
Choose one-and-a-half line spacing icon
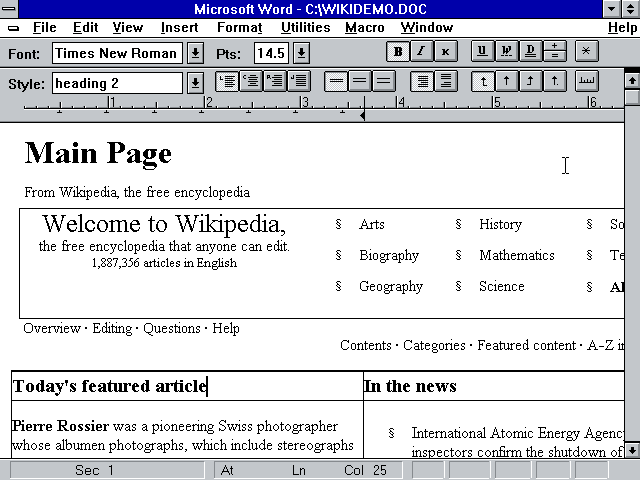360,81
